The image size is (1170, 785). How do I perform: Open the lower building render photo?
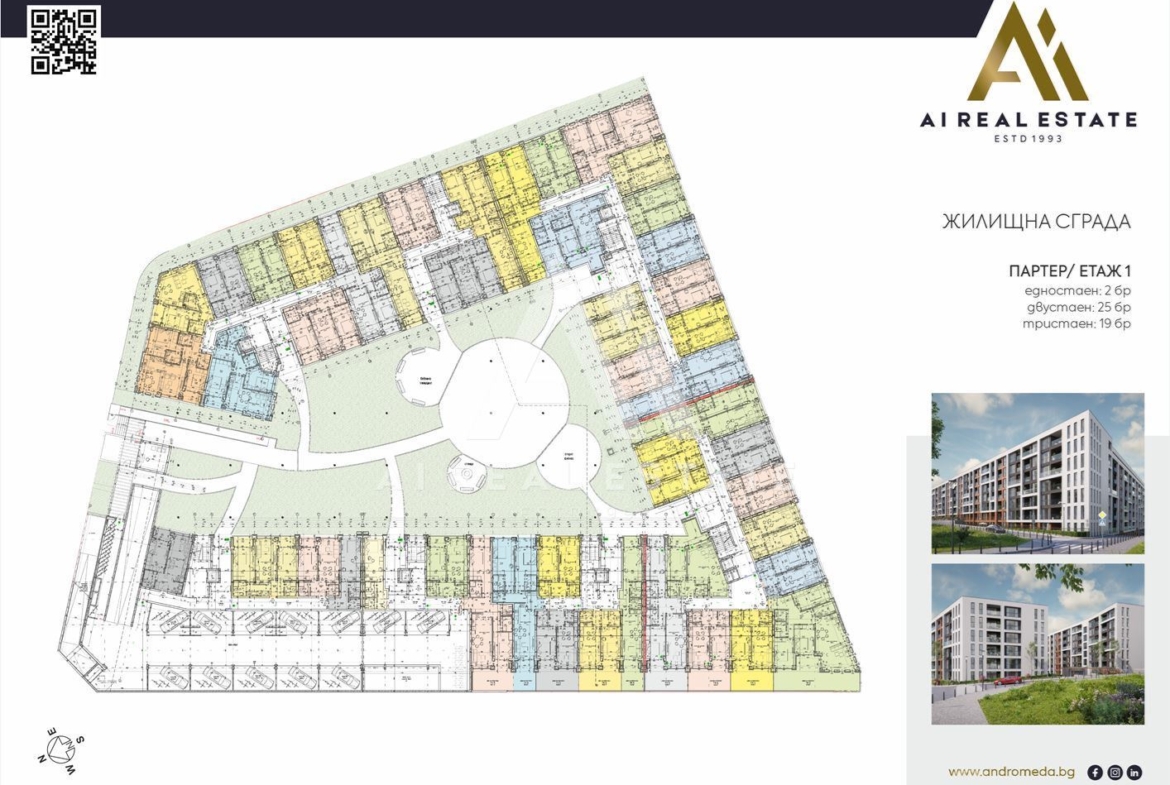[1038, 644]
